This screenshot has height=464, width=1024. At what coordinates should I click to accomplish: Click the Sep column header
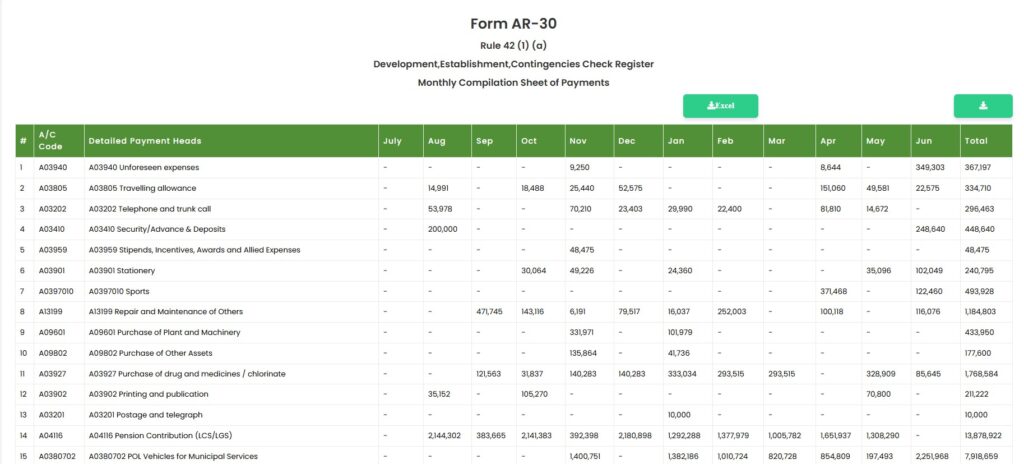point(494,141)
